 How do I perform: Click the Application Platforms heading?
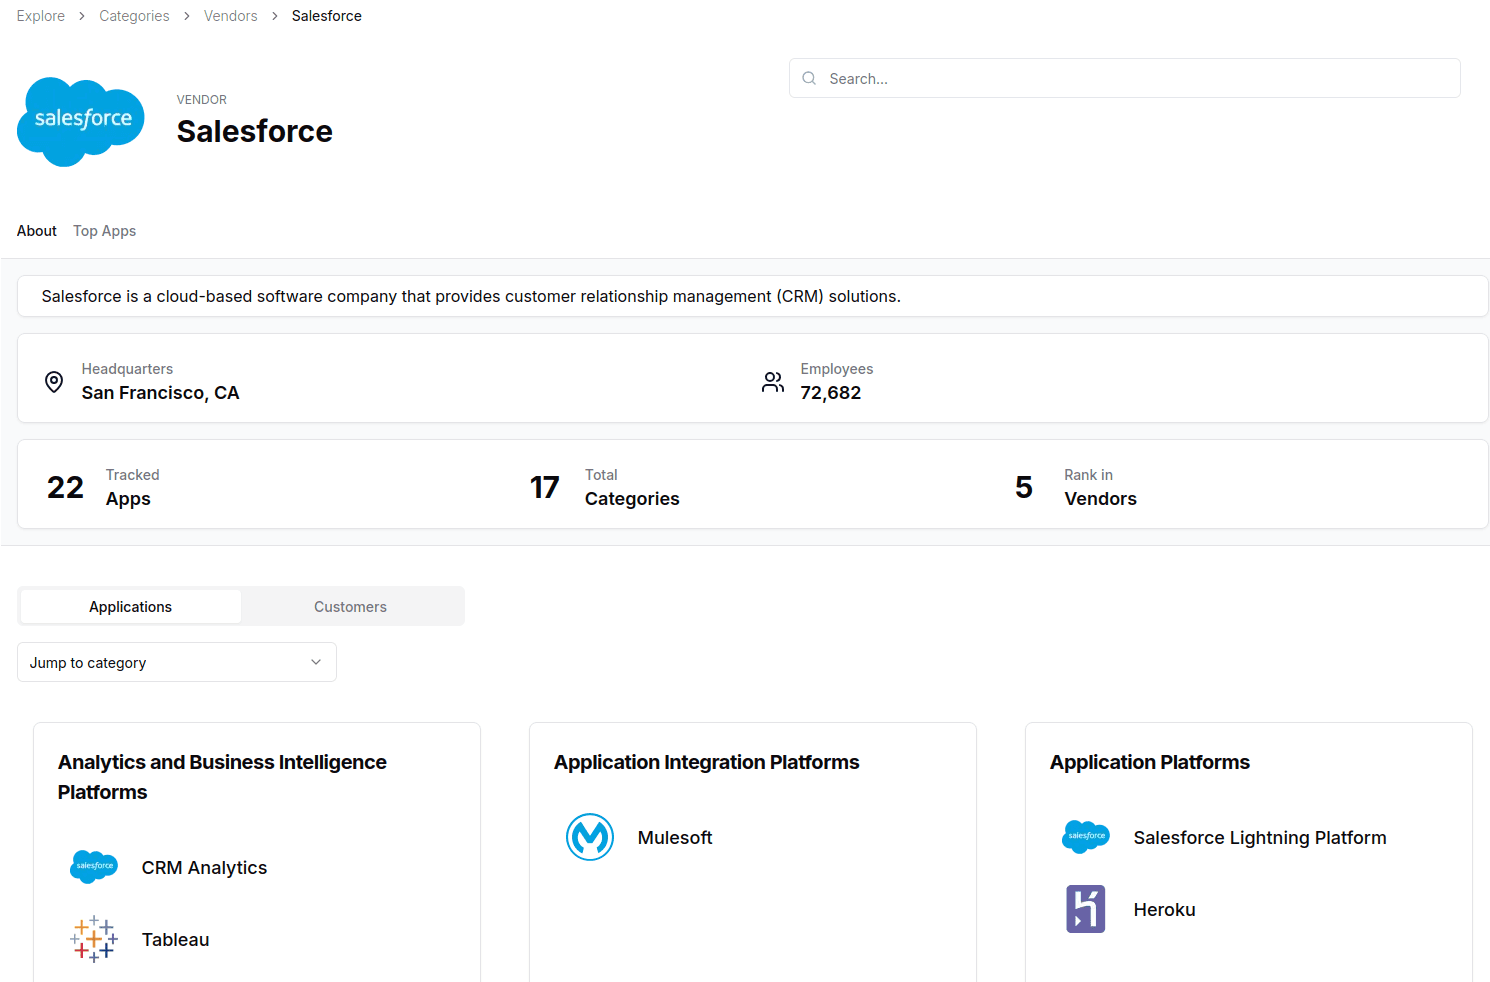[x=1150, y=762]
